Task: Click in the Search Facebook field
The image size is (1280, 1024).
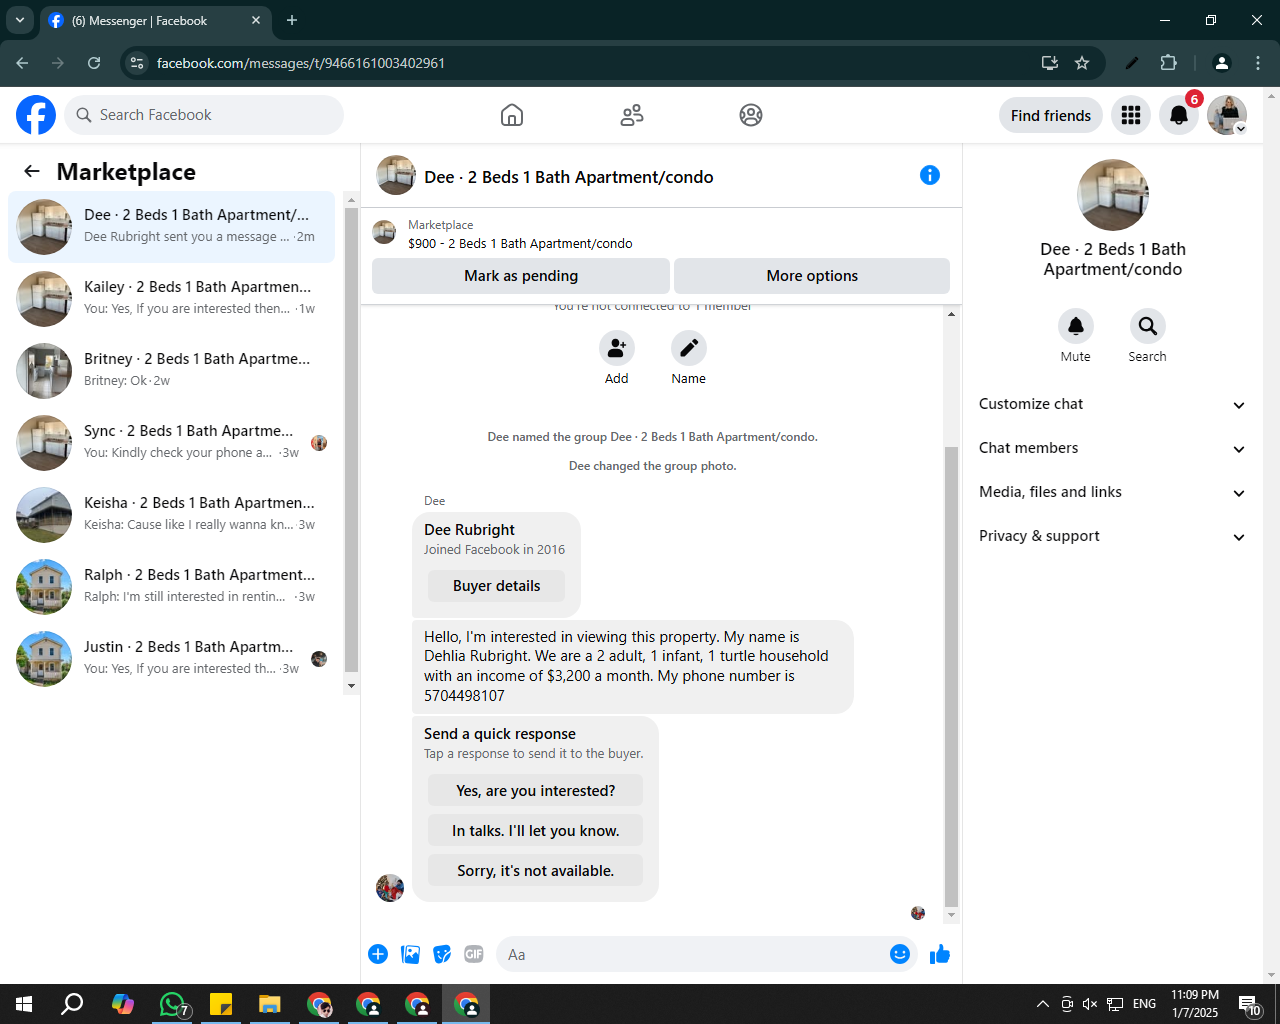Action: pos(204,115)
